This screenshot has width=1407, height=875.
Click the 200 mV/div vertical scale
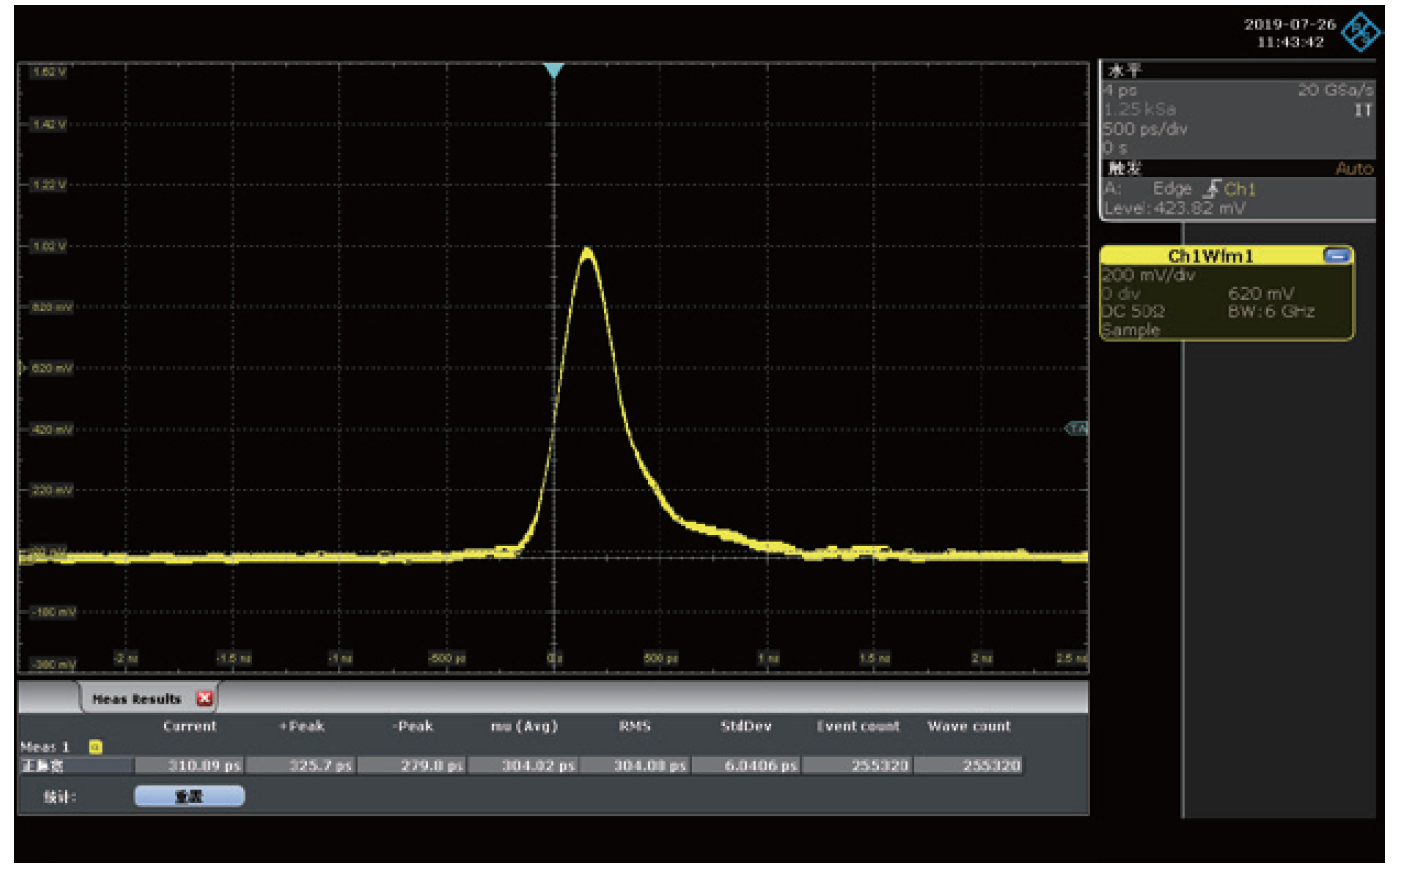1148,275
